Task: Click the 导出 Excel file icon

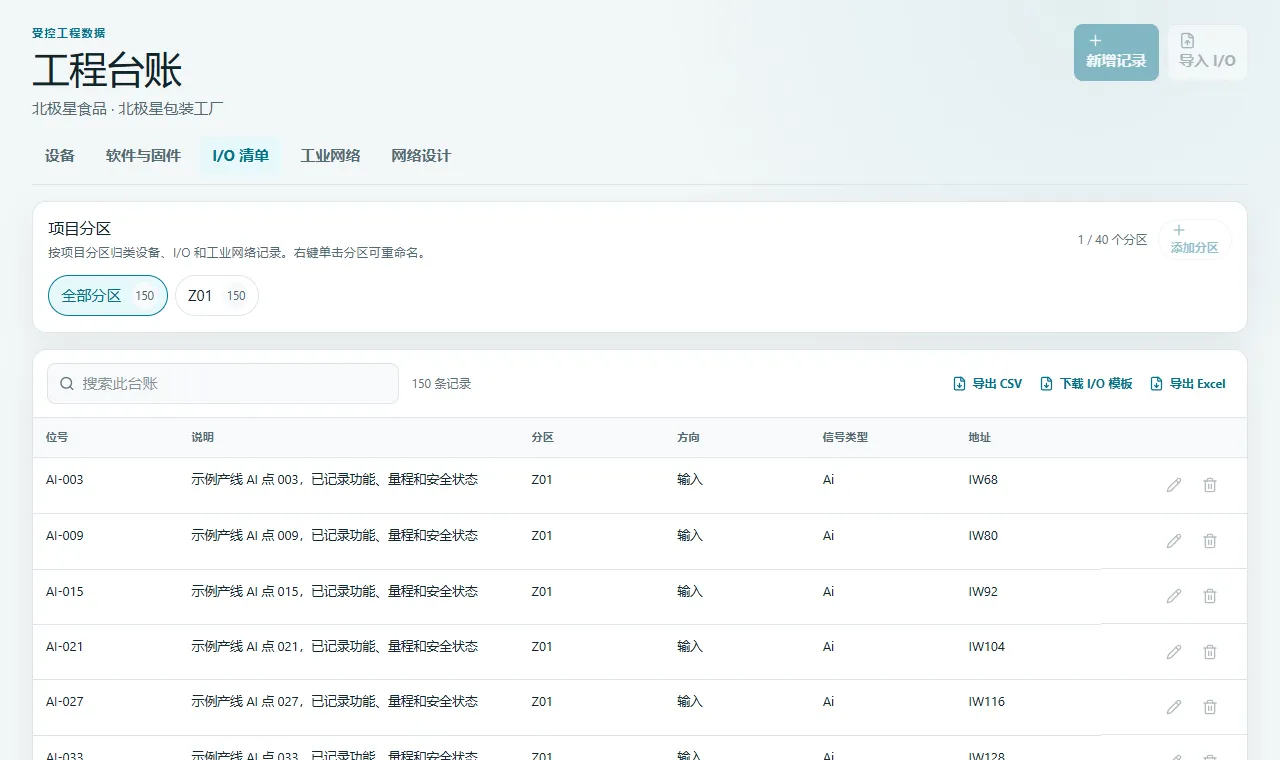Action: point(1157,384)
